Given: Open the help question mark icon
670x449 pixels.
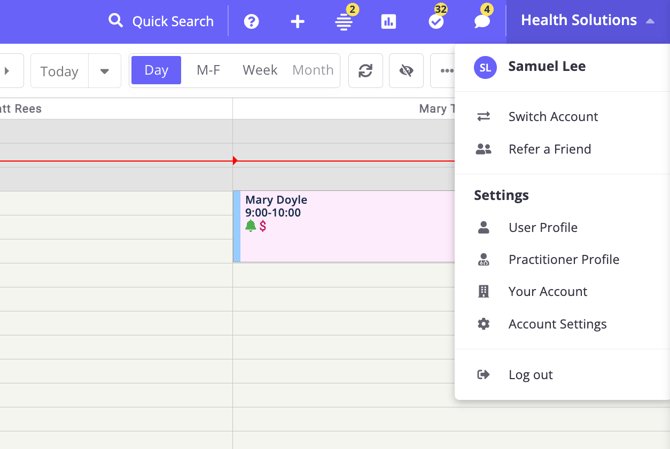Looking at the screenshot, I should tap(252, 21).
